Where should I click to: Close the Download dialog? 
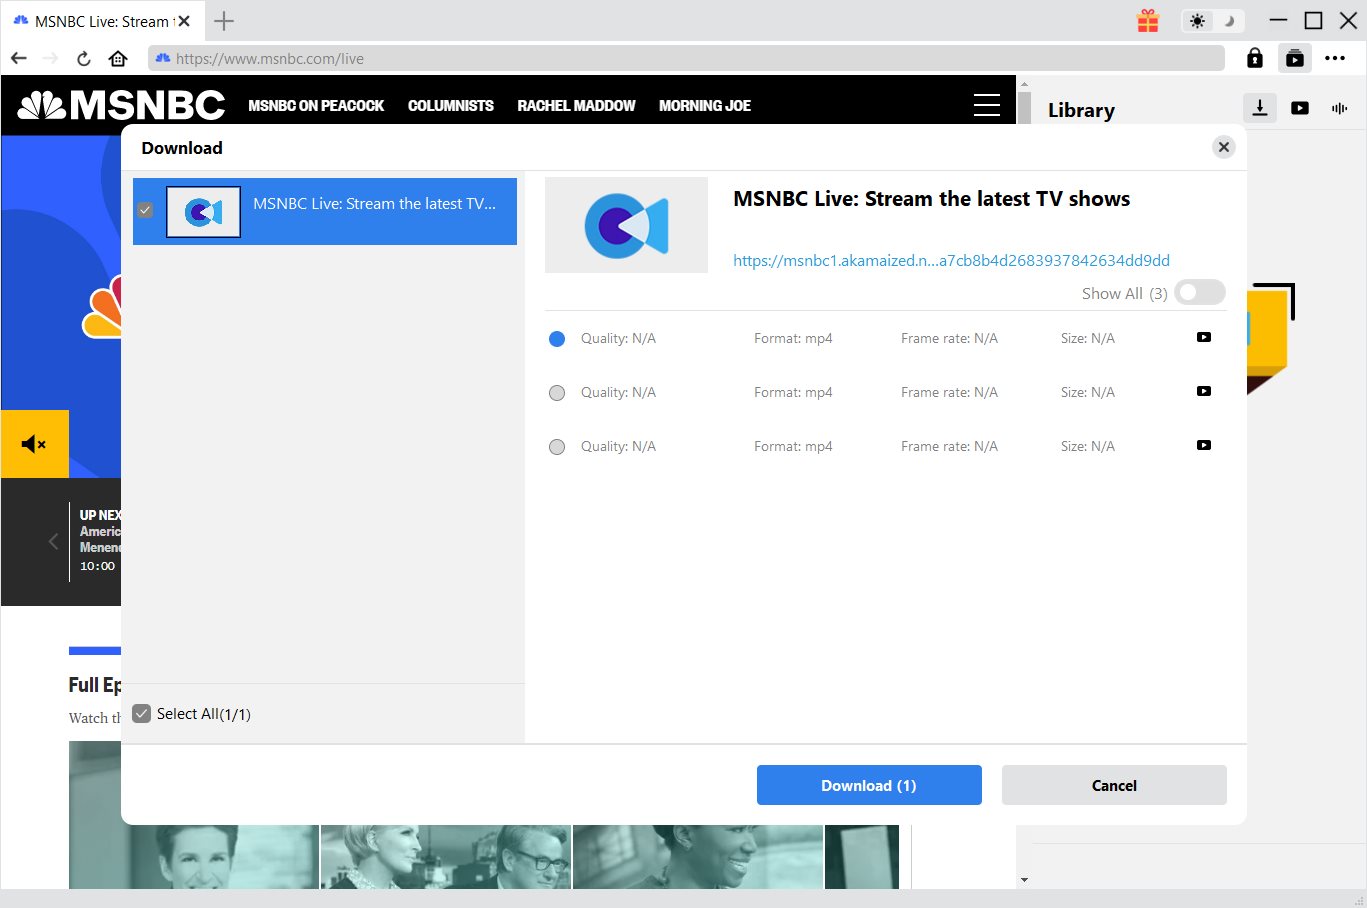(1223, 147)
